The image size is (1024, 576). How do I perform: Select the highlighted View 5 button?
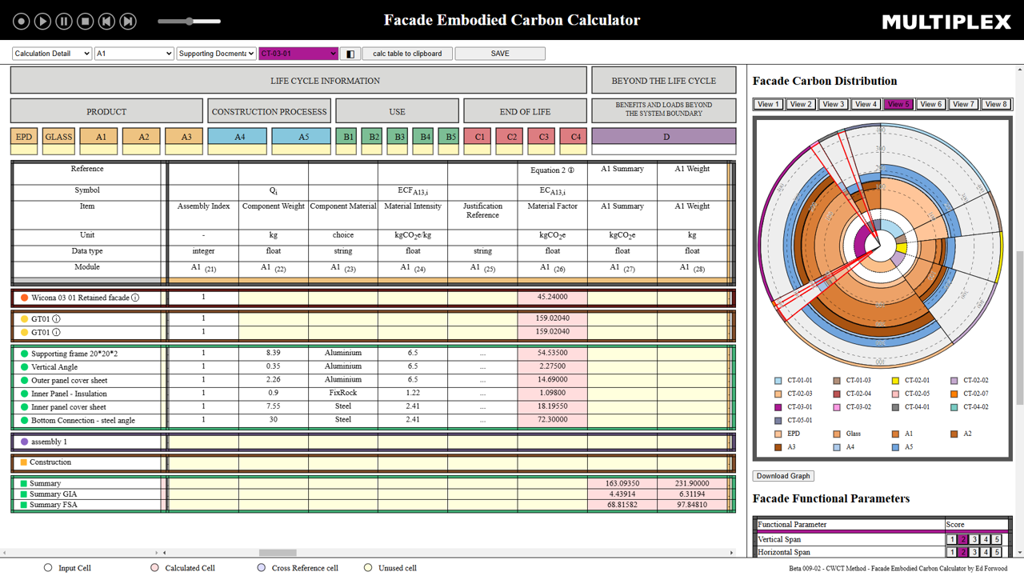(x=898, y=104)
